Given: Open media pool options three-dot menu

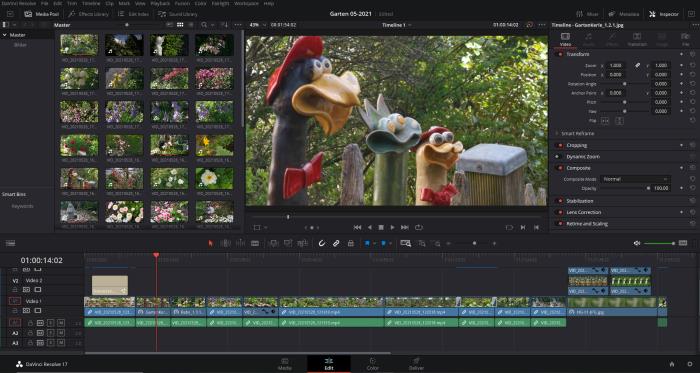Looking at the screenshot, I should click(238, 25).
